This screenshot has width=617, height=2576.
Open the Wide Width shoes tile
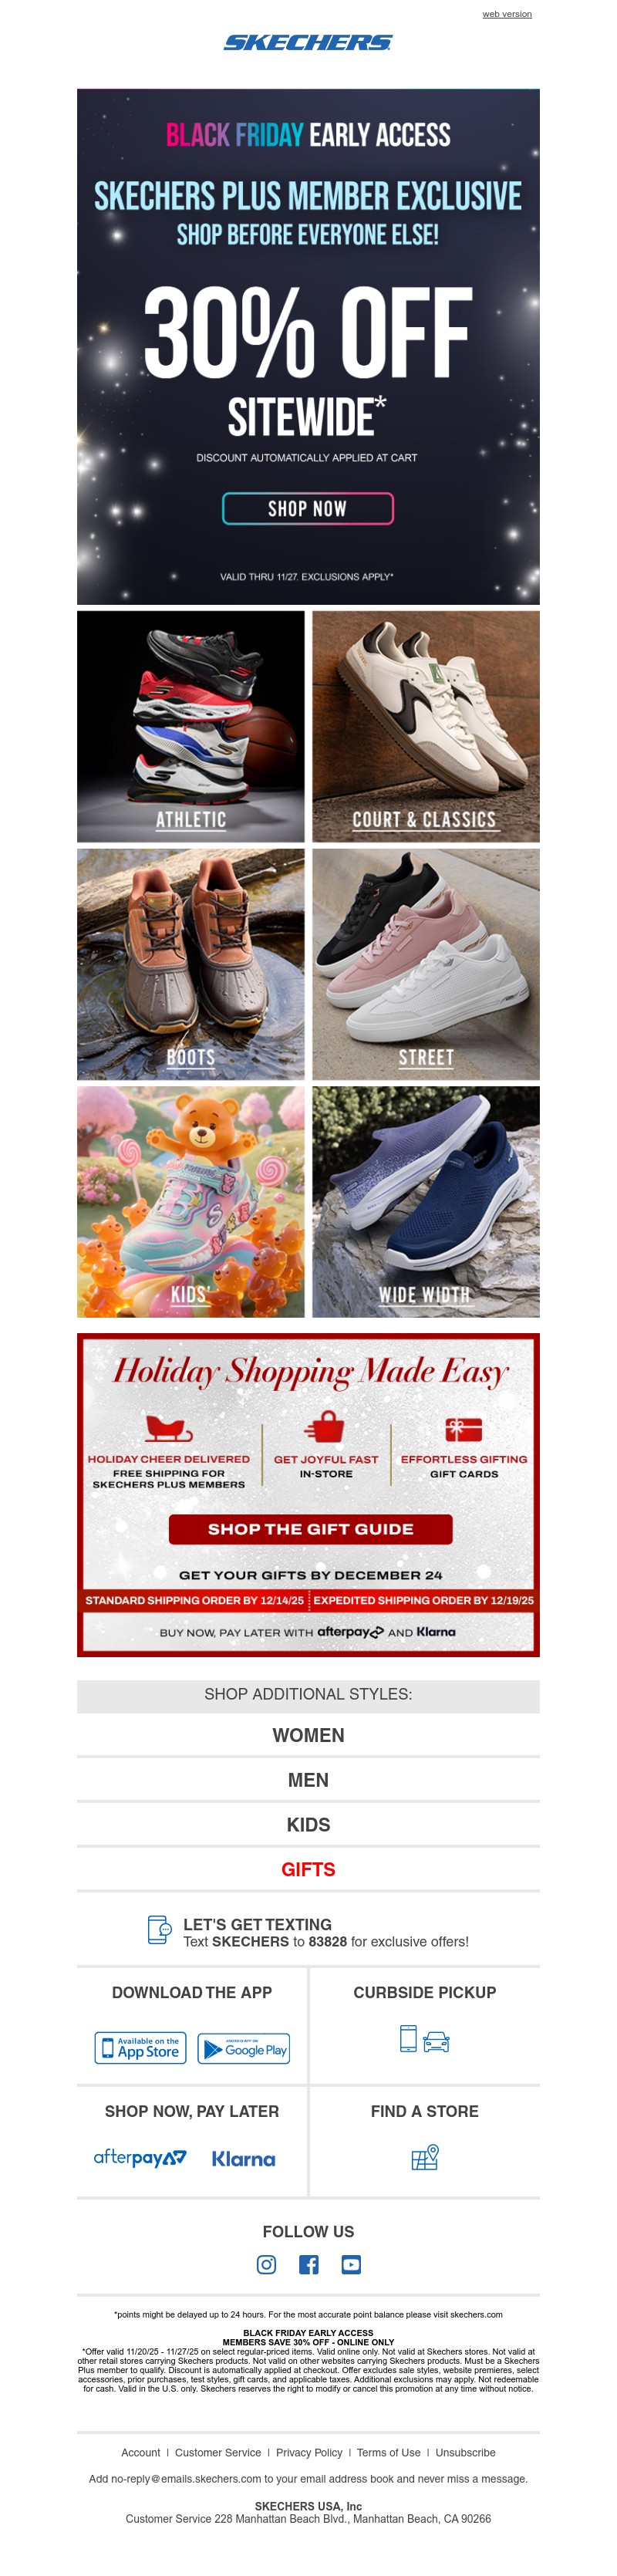(x=426, y=1201)
